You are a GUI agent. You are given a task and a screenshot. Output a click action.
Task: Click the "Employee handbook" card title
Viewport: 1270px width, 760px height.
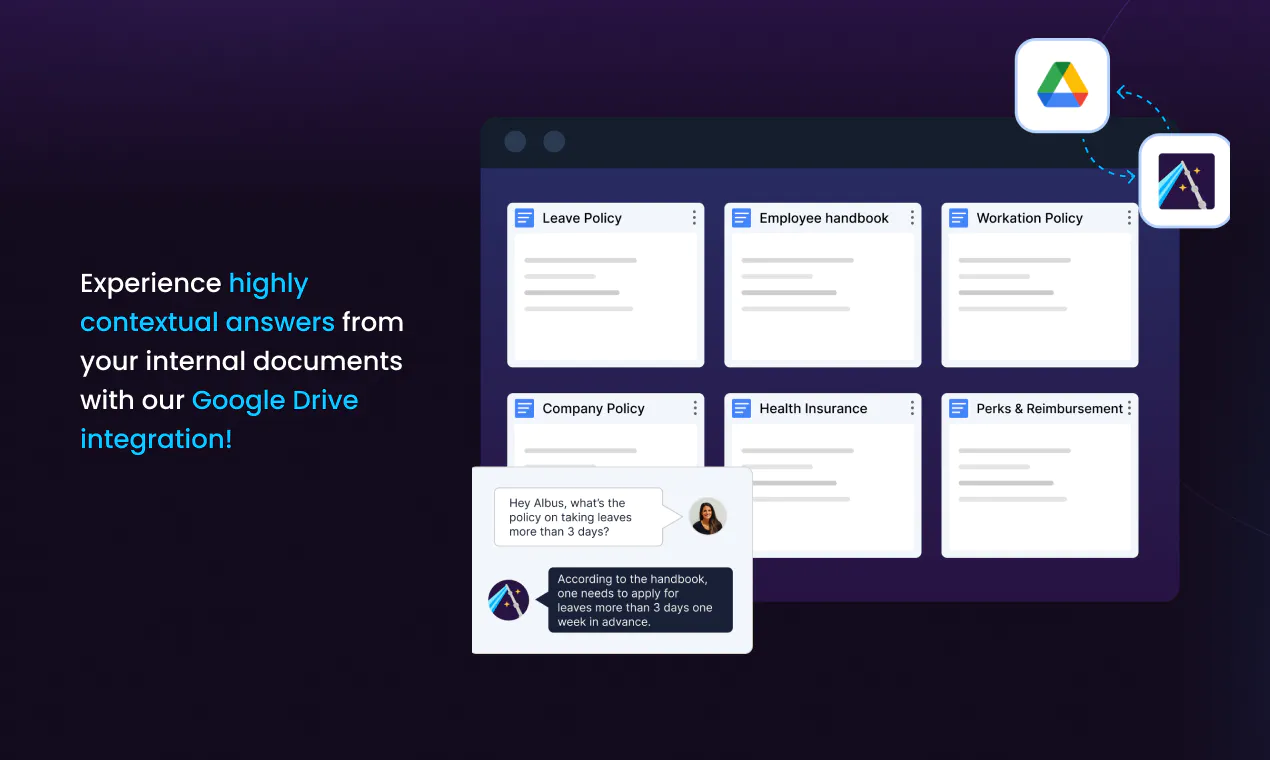click(x=824, y=218)
